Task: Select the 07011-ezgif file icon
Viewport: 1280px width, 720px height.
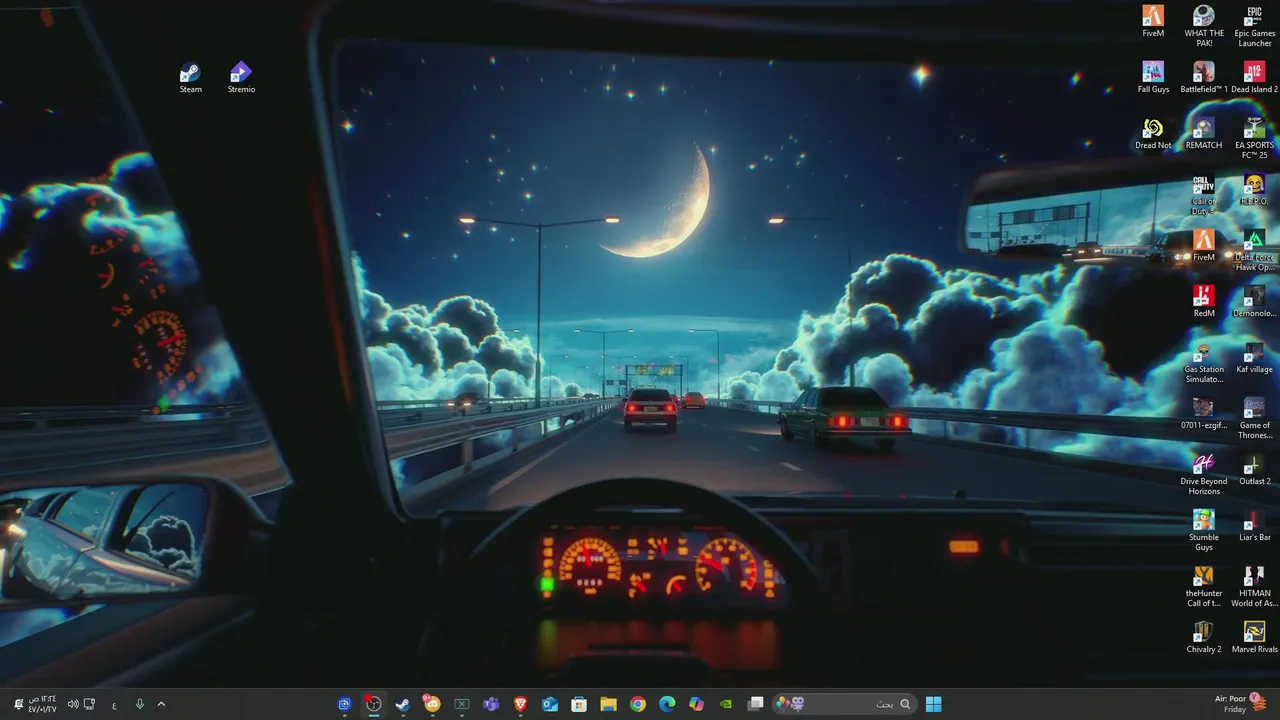Action: [1204, 414]
